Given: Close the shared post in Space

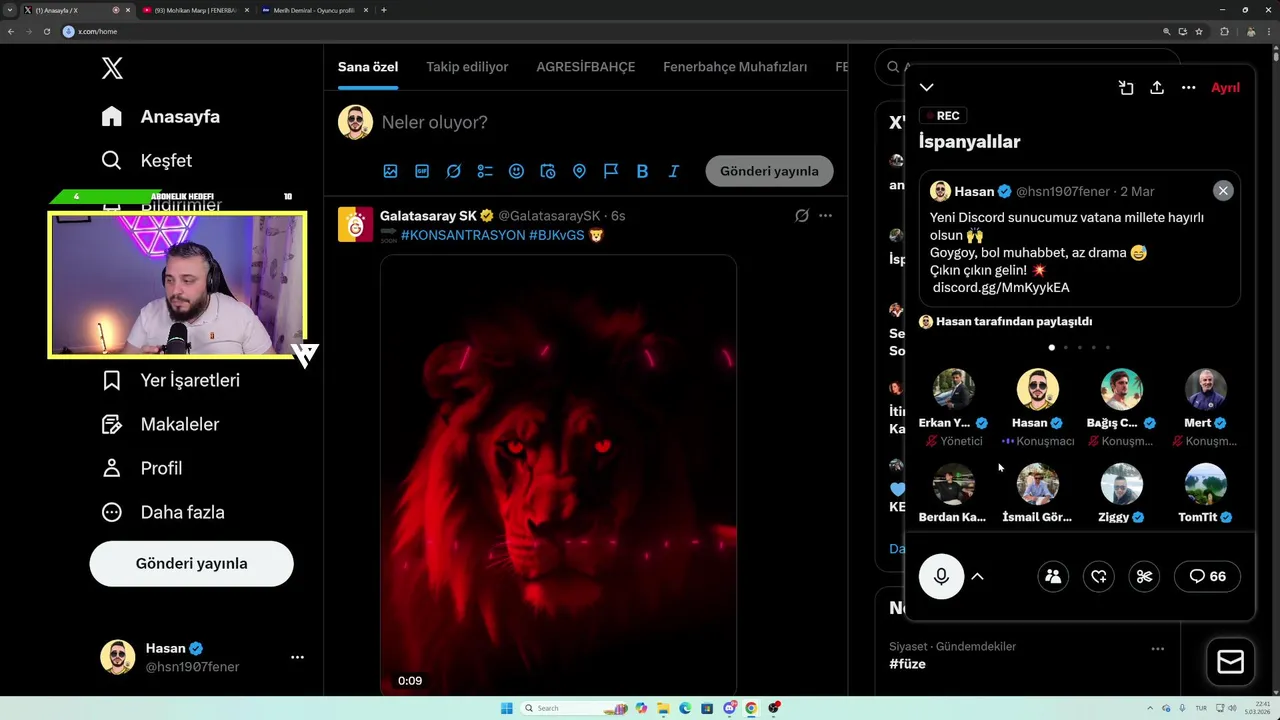Looking at the screenshot, I should [x=1223, y=191].
